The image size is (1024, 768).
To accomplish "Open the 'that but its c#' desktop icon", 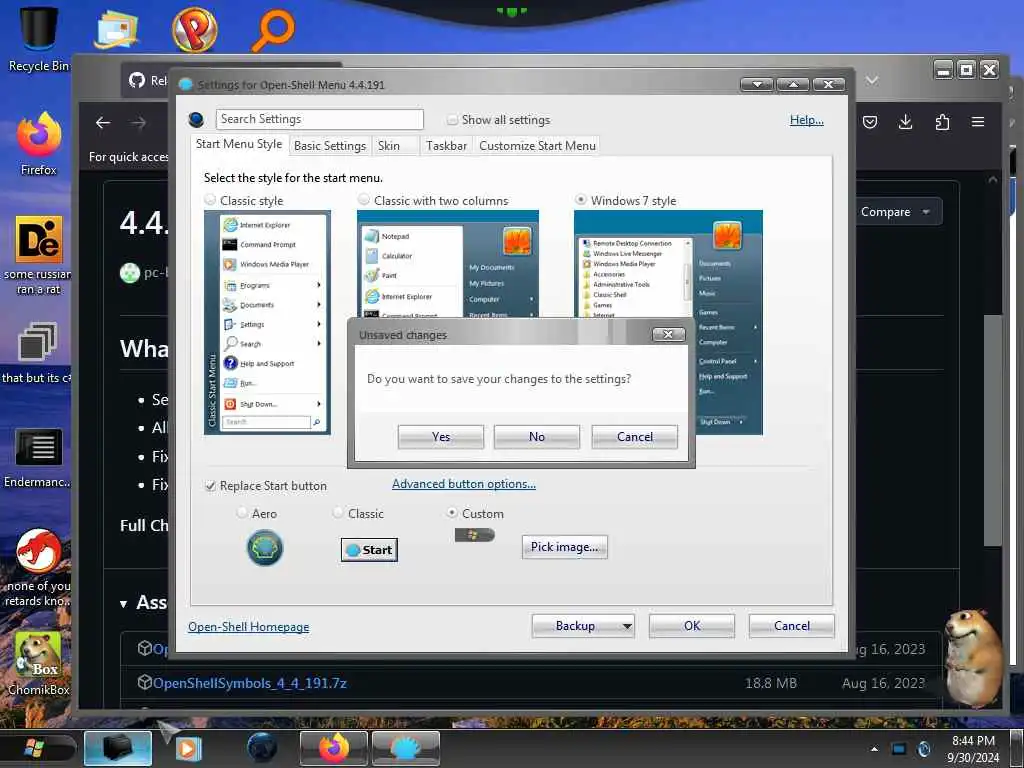I will click(37, 353).
